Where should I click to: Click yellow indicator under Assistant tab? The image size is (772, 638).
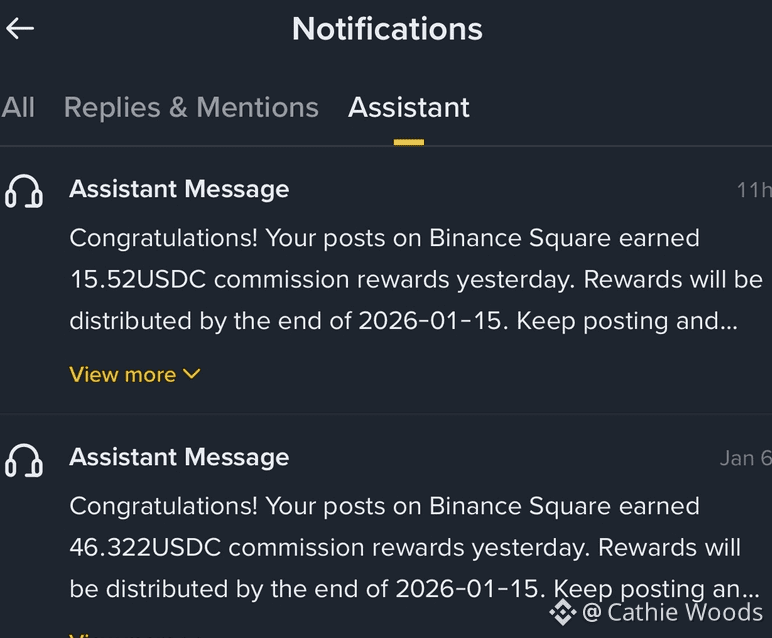[x=409, y=142]
